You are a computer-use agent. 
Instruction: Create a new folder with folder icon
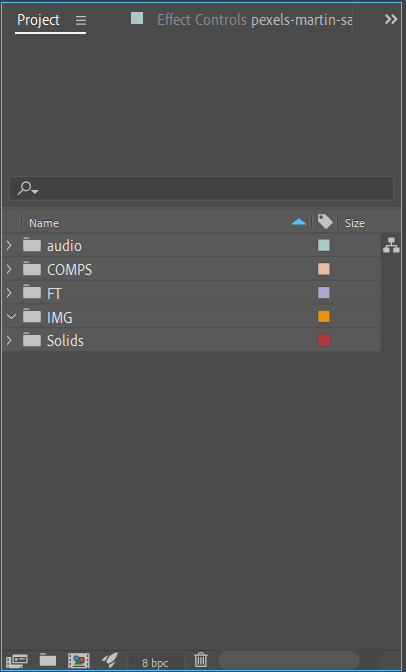click(48, 660)
